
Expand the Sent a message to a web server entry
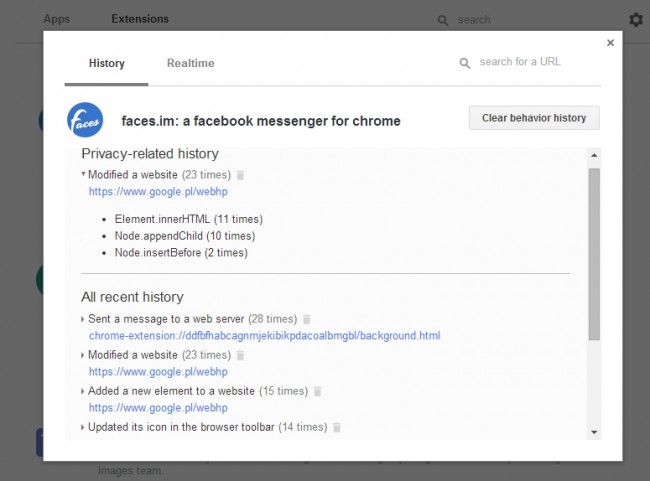pos(82,319)
